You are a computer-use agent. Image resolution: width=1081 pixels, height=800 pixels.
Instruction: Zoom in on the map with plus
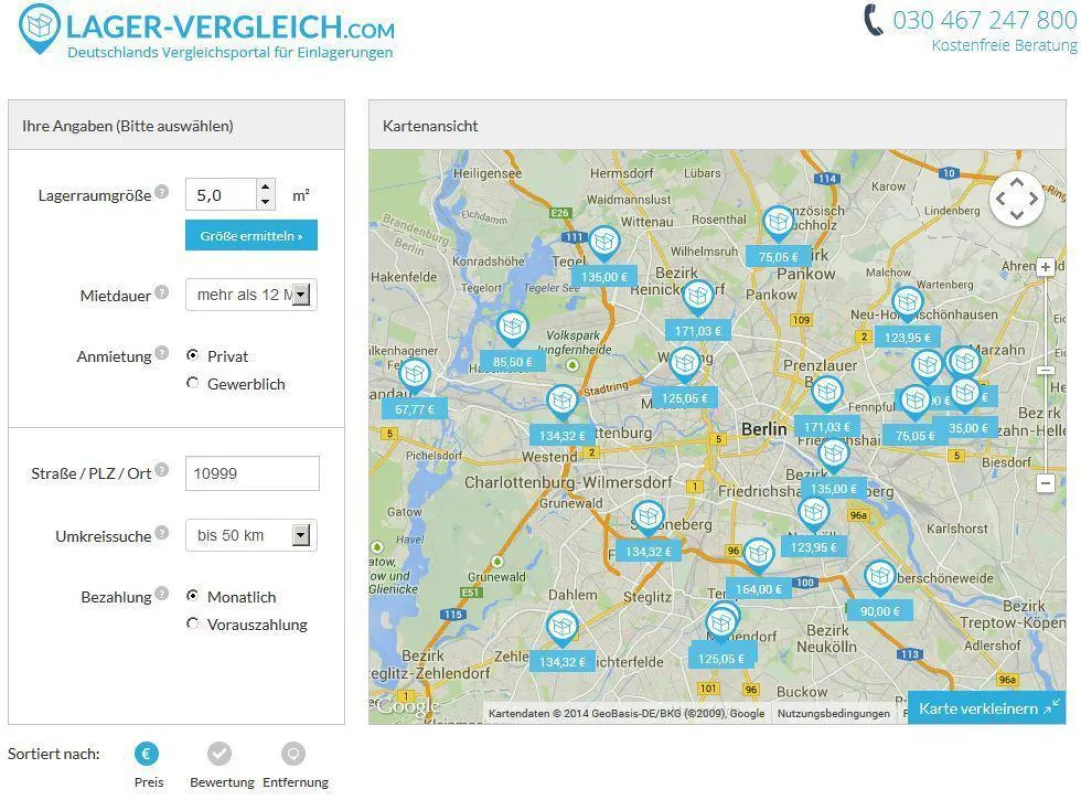[1045, 267]
